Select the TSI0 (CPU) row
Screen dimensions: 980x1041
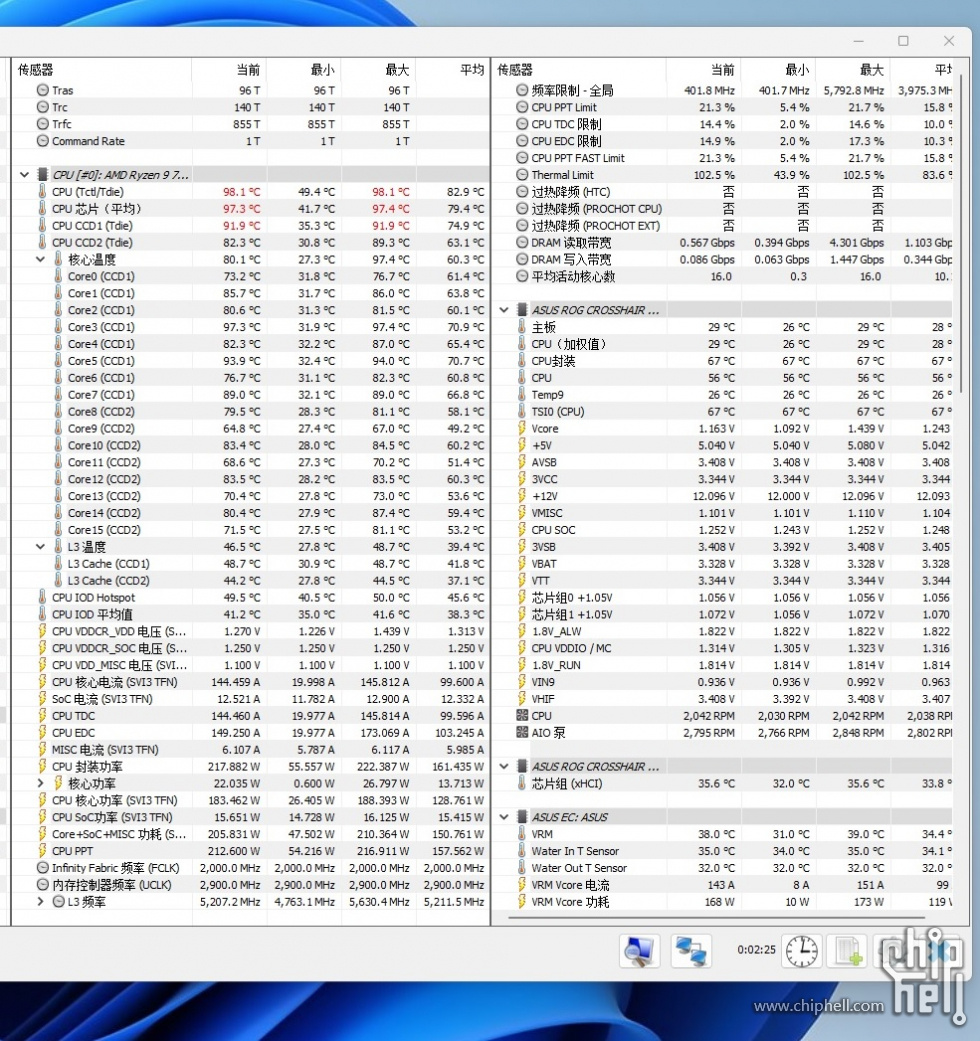pos(722,412)
